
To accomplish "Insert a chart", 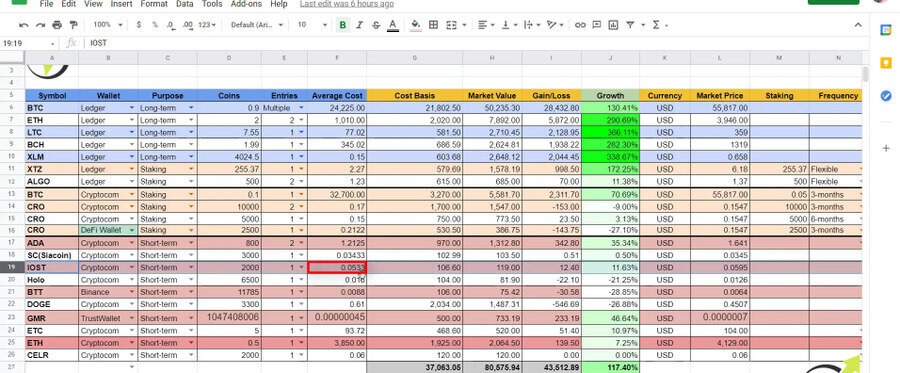I will click(x=614, y=25).
